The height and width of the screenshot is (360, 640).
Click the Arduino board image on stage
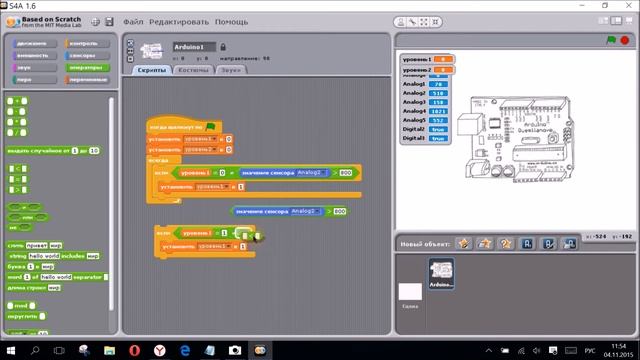pyautogui.click(x=516, y=139)
